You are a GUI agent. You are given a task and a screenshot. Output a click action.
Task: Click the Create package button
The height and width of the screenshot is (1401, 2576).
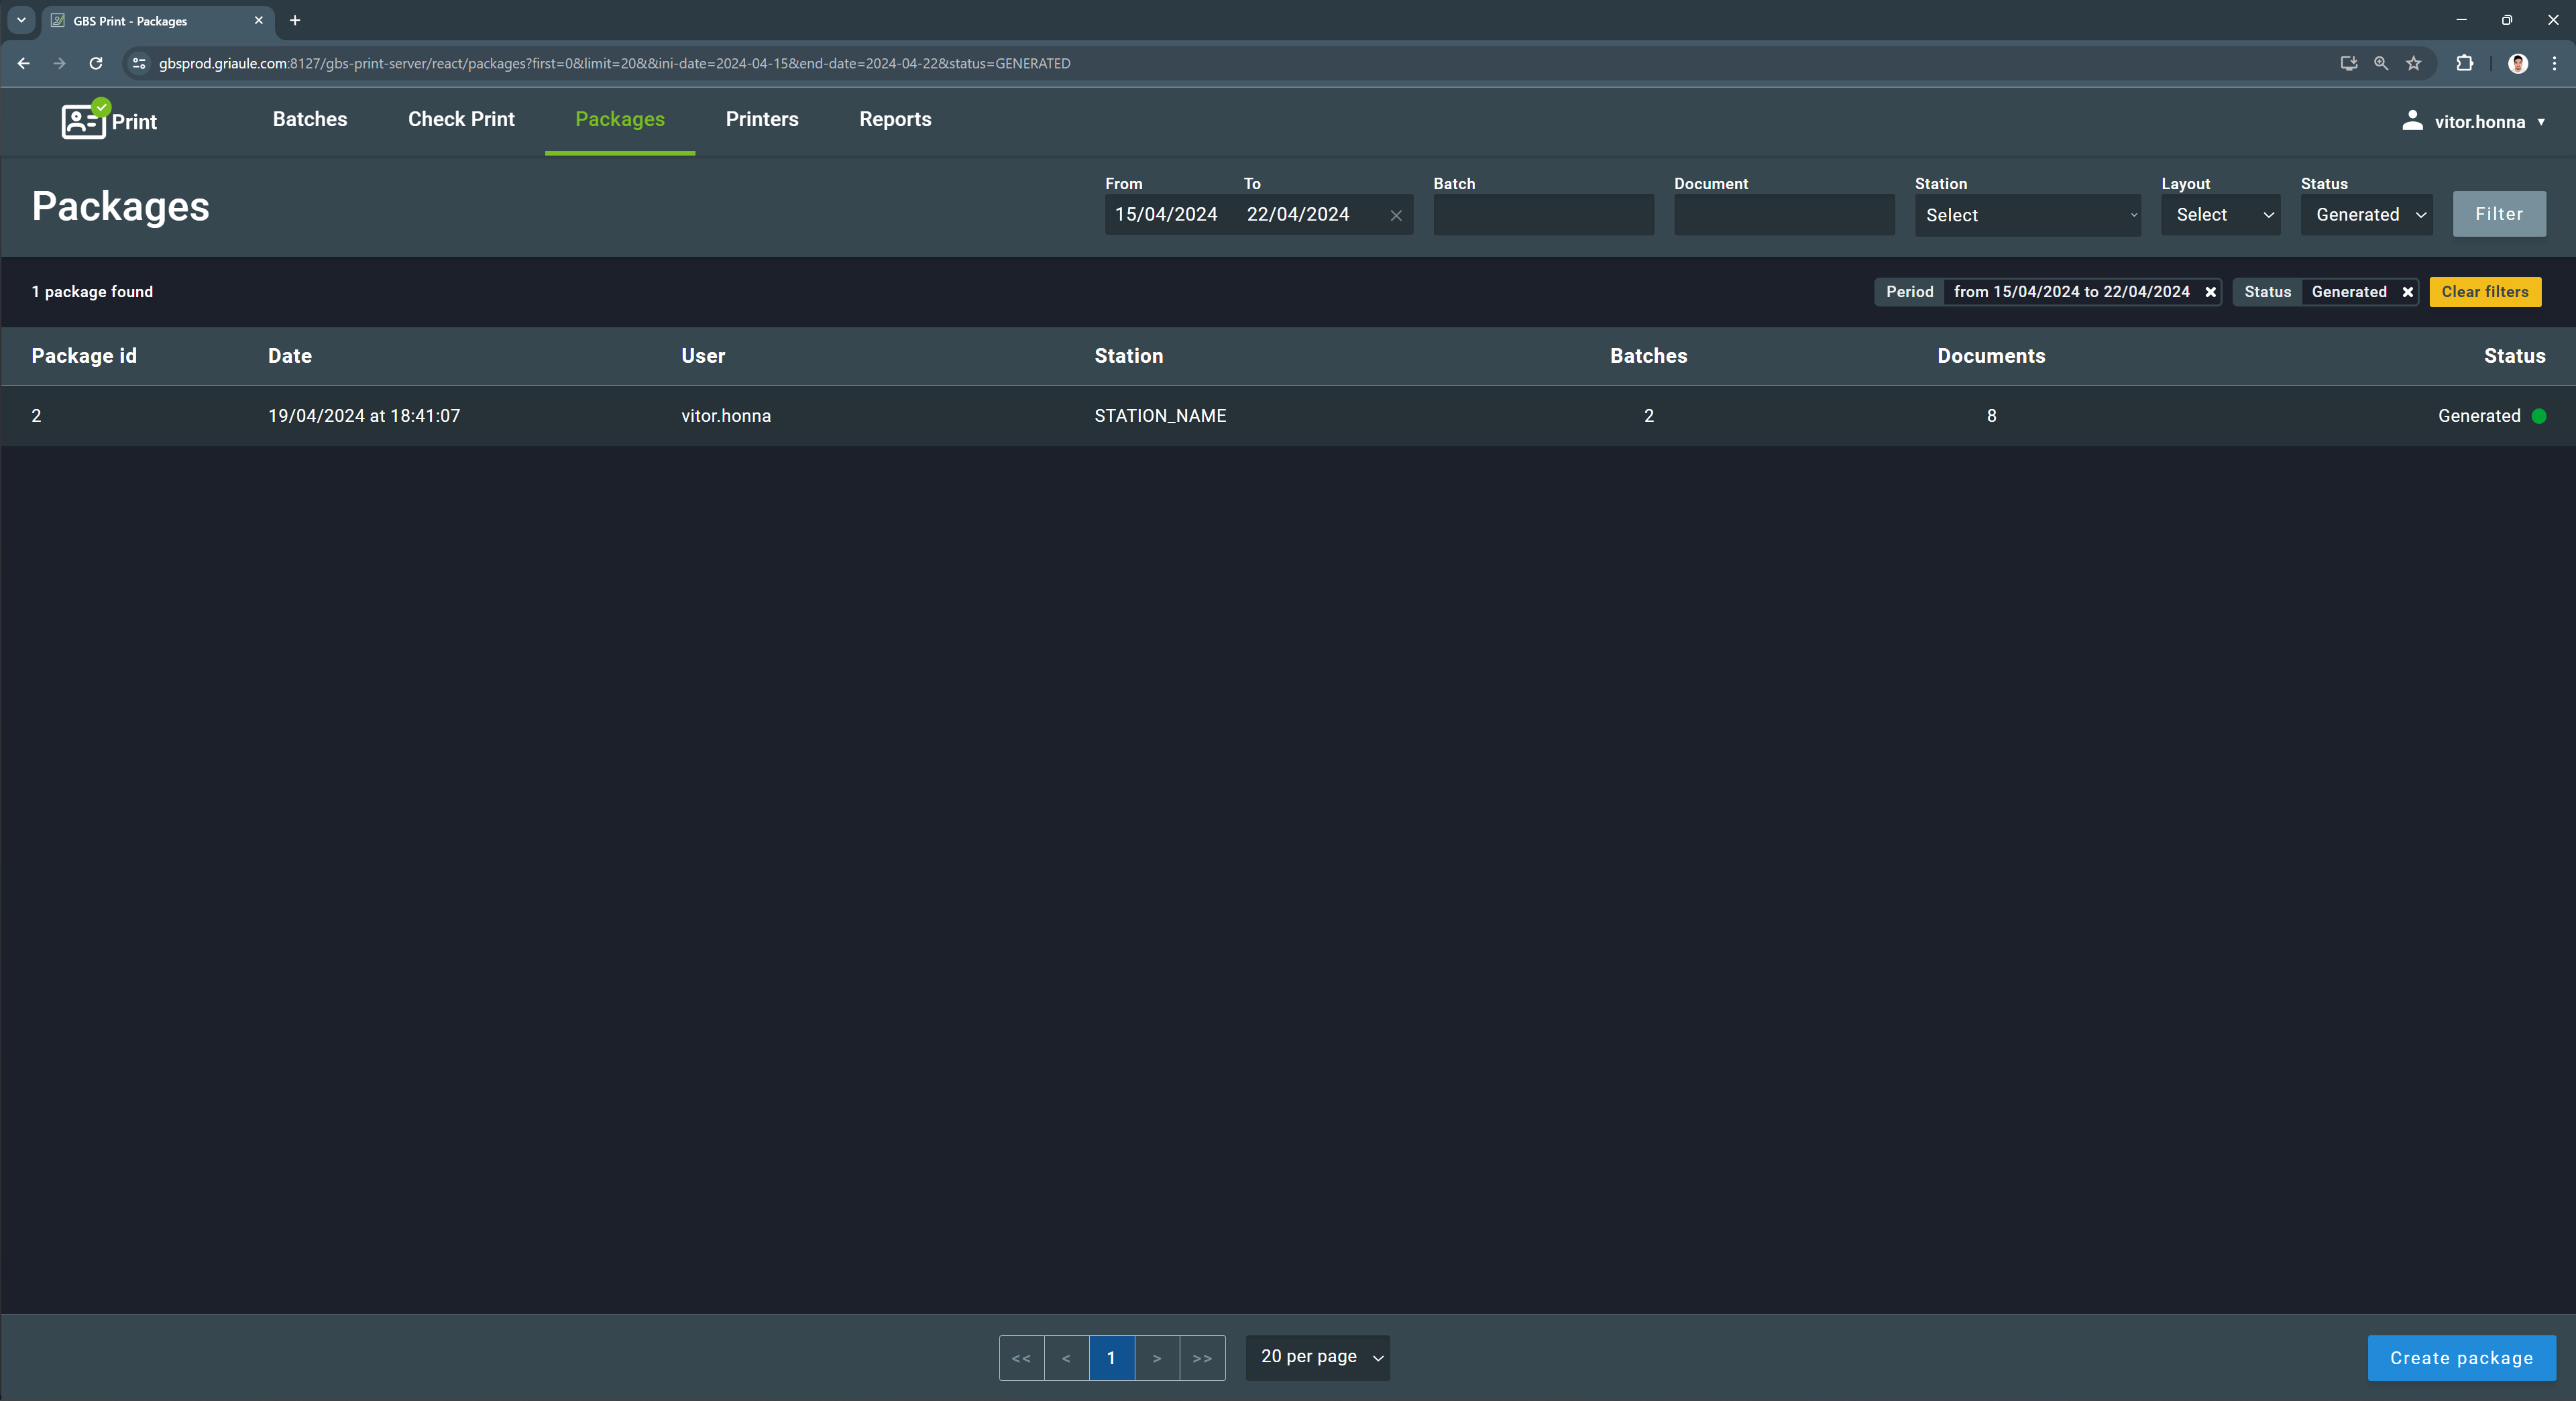(x=2461, y=1358)
